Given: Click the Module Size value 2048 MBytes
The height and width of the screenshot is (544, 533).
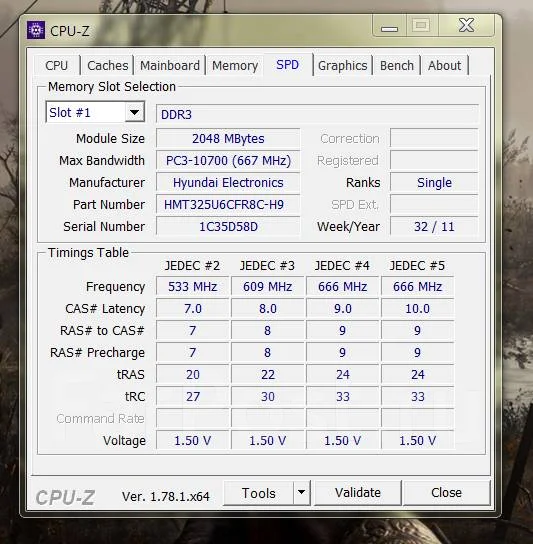Looking at the screenshot, I should click(x=228, y=138).
